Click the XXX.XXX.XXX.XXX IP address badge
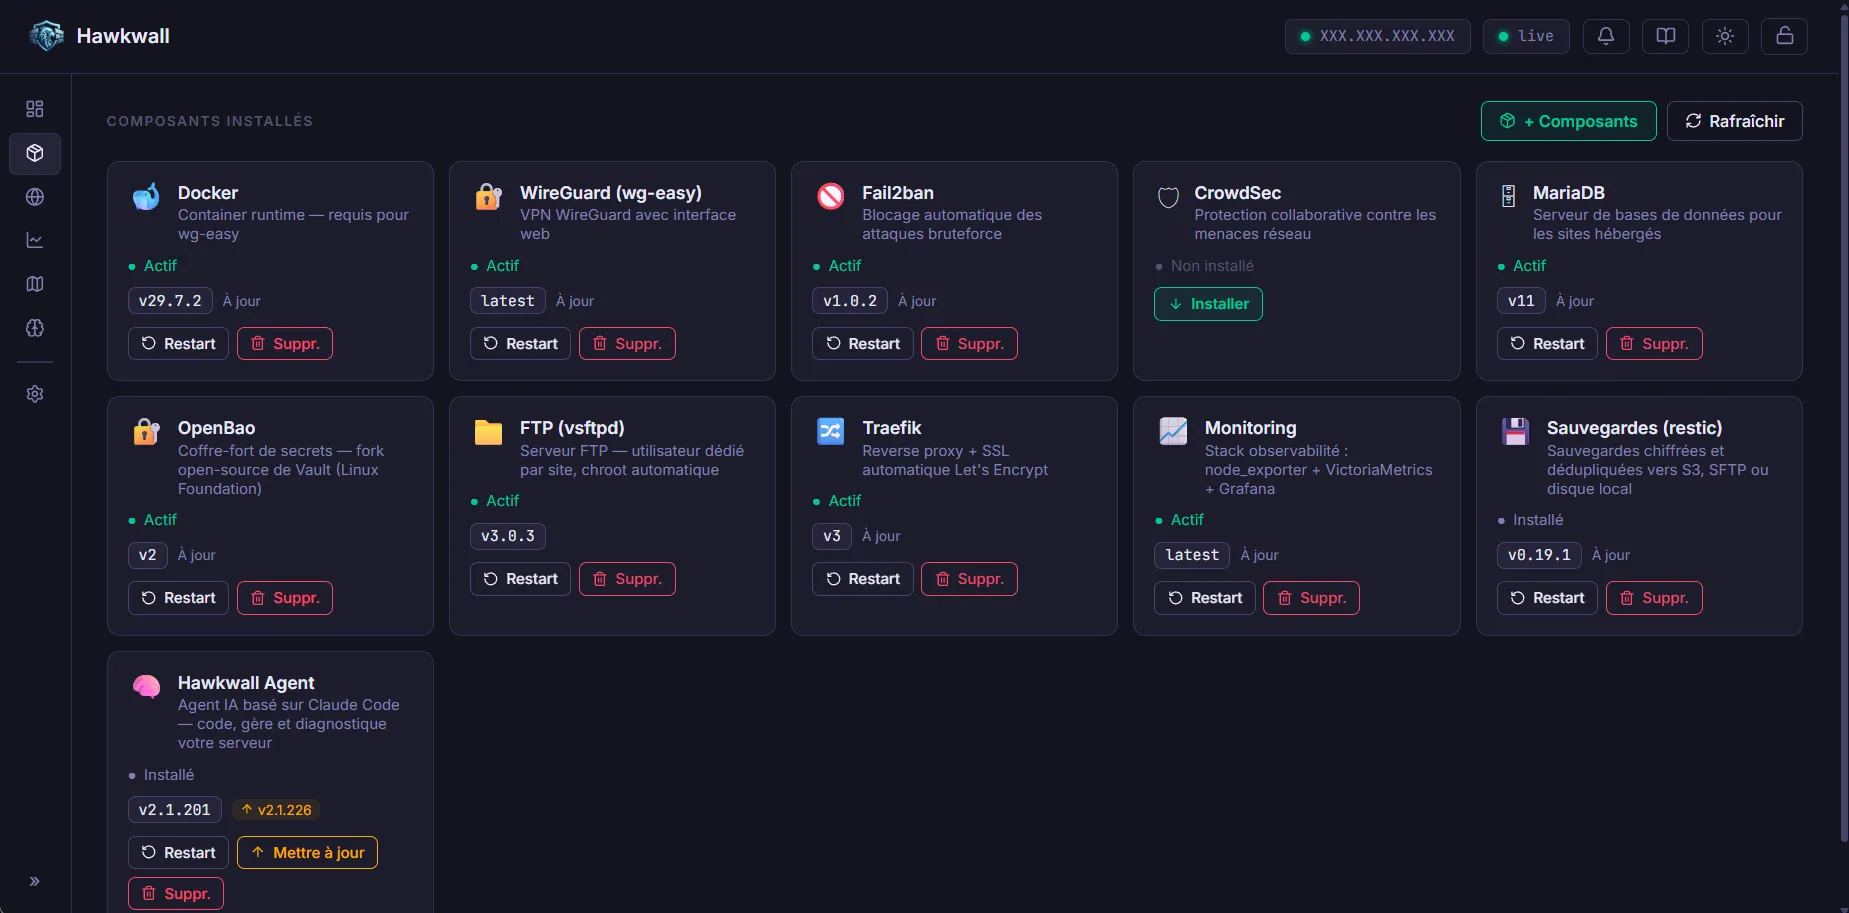 point(1378,36)
